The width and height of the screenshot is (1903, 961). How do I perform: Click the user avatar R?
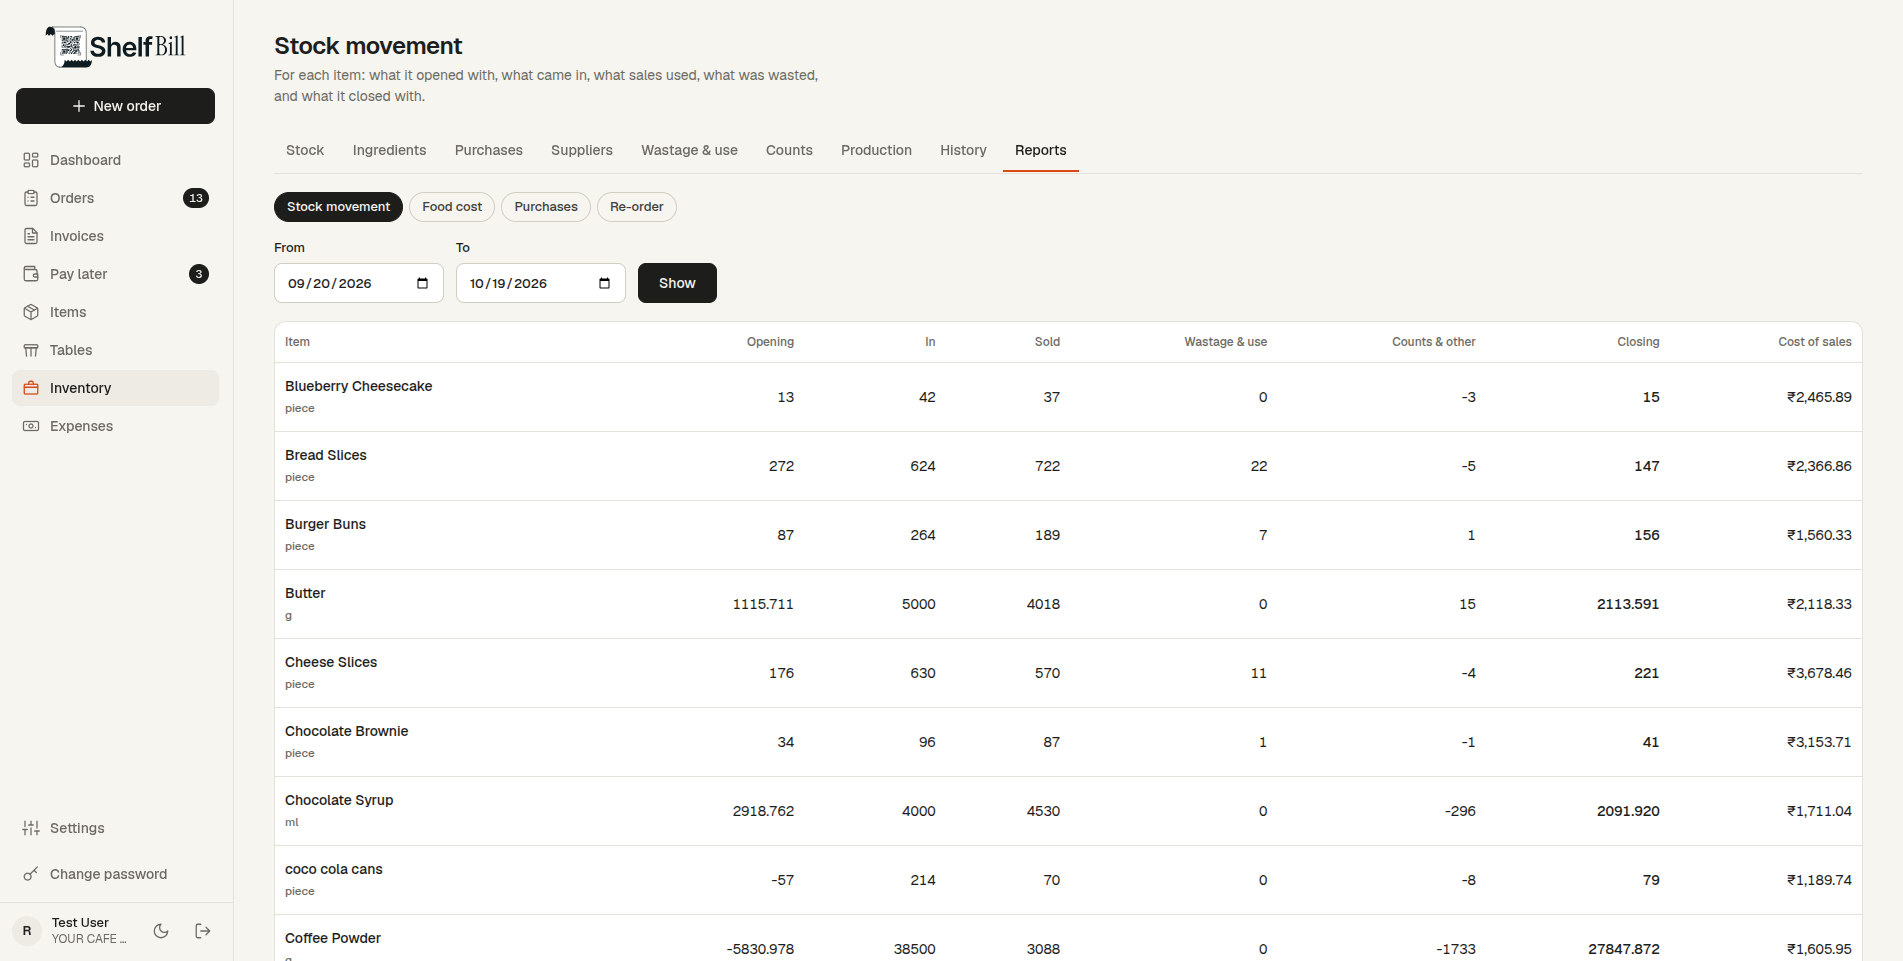pyautogui.click(x=27, y=931)
